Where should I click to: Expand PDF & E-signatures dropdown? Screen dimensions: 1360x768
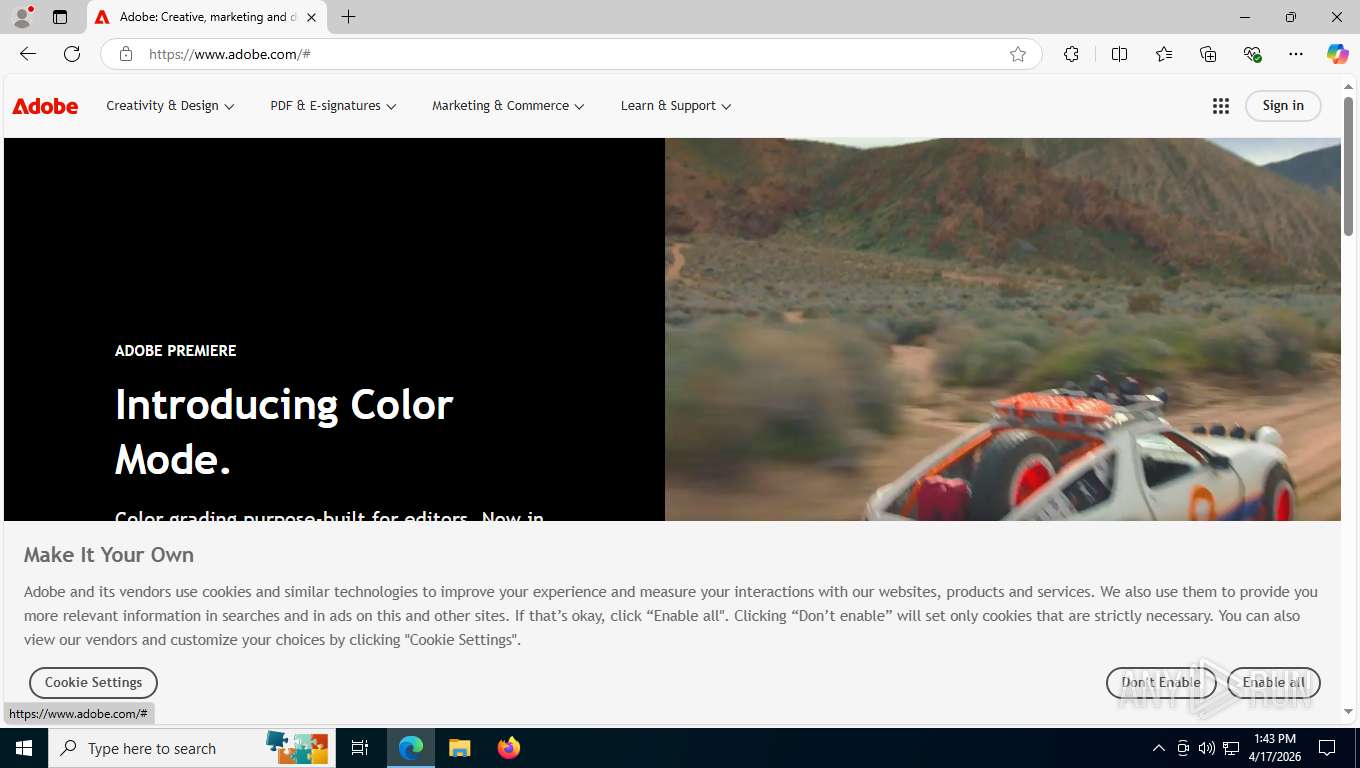coord(333,106)
